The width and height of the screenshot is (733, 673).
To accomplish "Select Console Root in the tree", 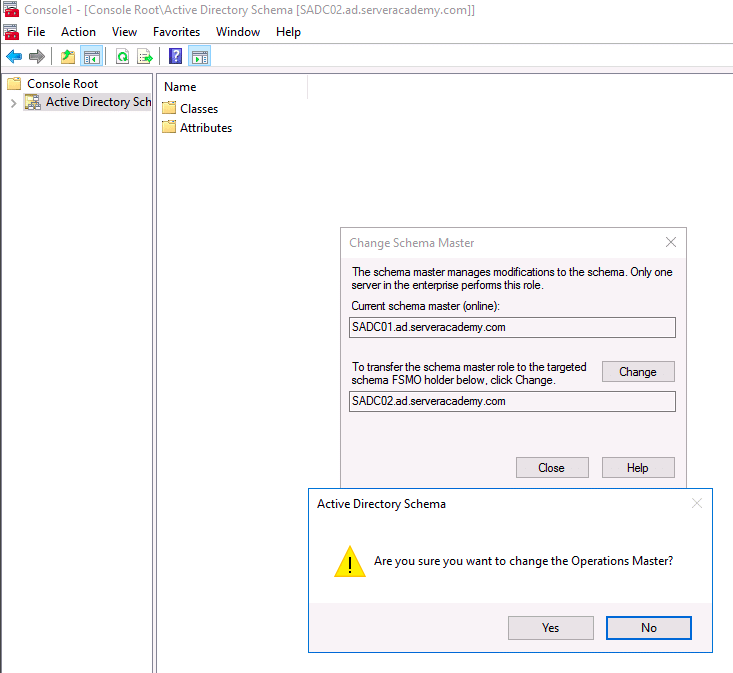I will [62, 84].
